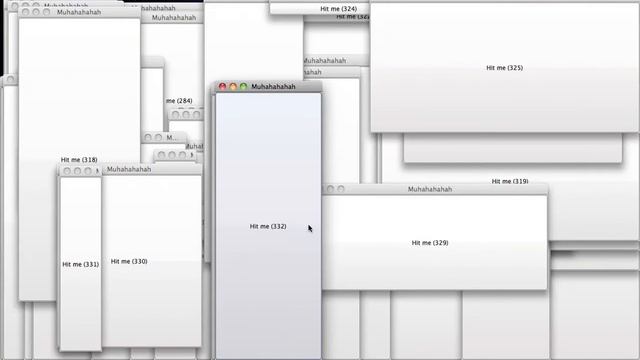This screenshot has height=360, width=640.
Task: Click the Hit me (325) button
Action: [504, 68]
